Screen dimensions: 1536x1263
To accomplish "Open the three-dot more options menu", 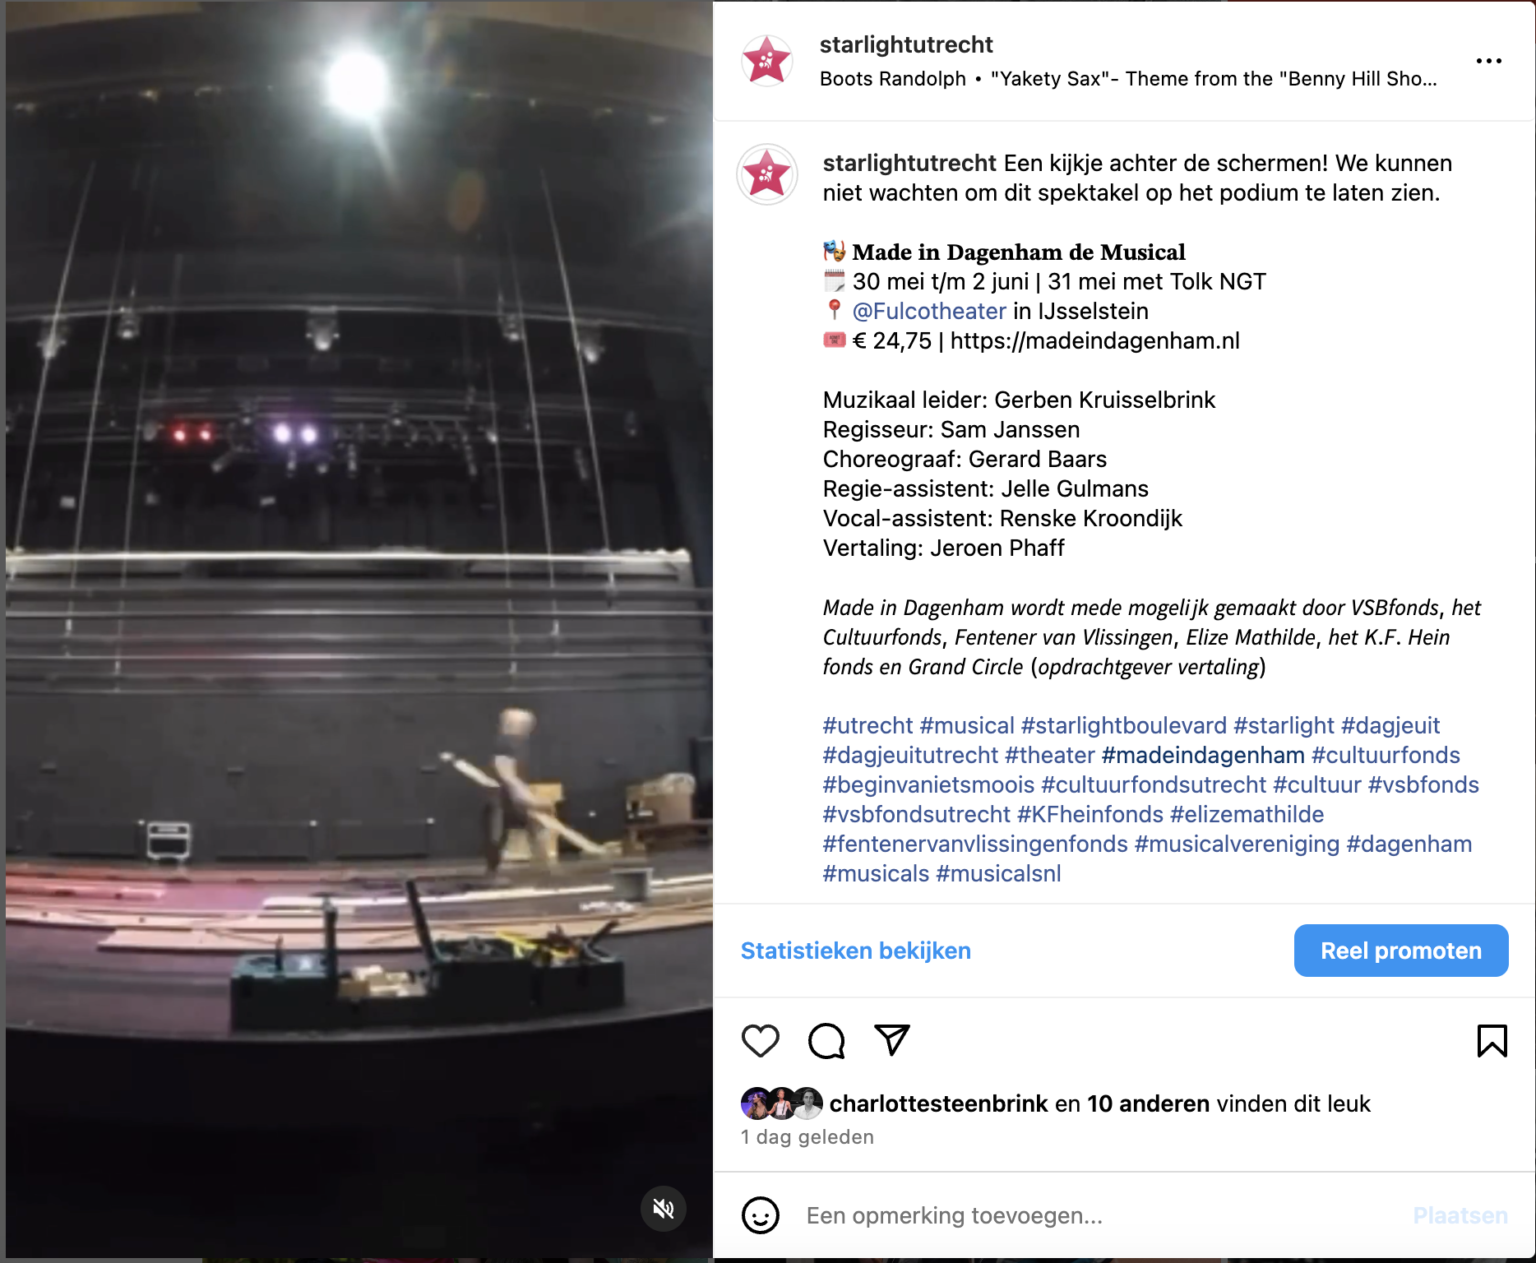I will pyautogui.click(x=1489, y=61).
